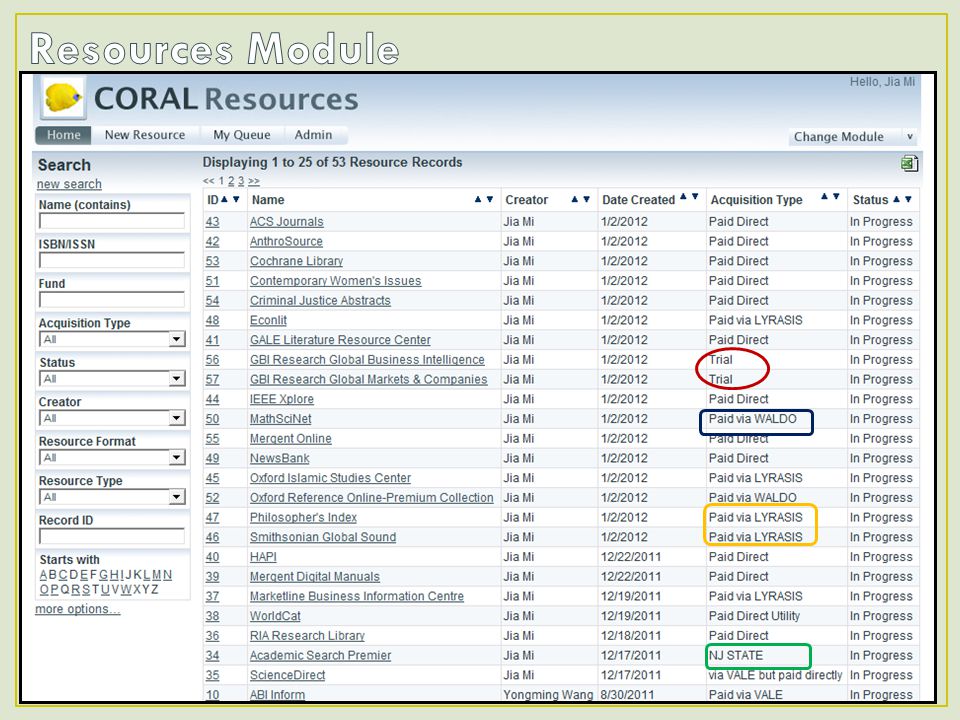The height and width of the screenshot is (720, 960).
Task: Open Contemporary Women's Issues record
Action: [336, 280]
